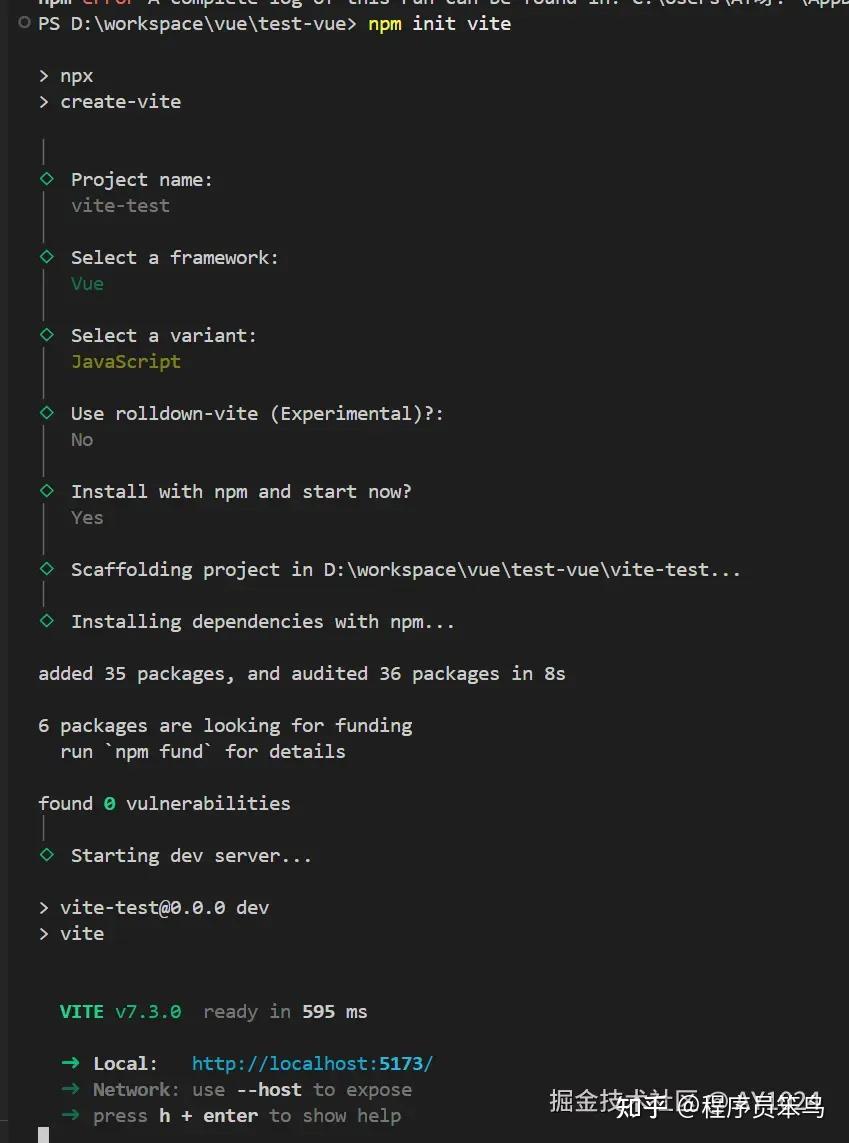849x1143 pixels.
Task: Click the VITE v7.3.0 version label
Action: [120, 1012]
